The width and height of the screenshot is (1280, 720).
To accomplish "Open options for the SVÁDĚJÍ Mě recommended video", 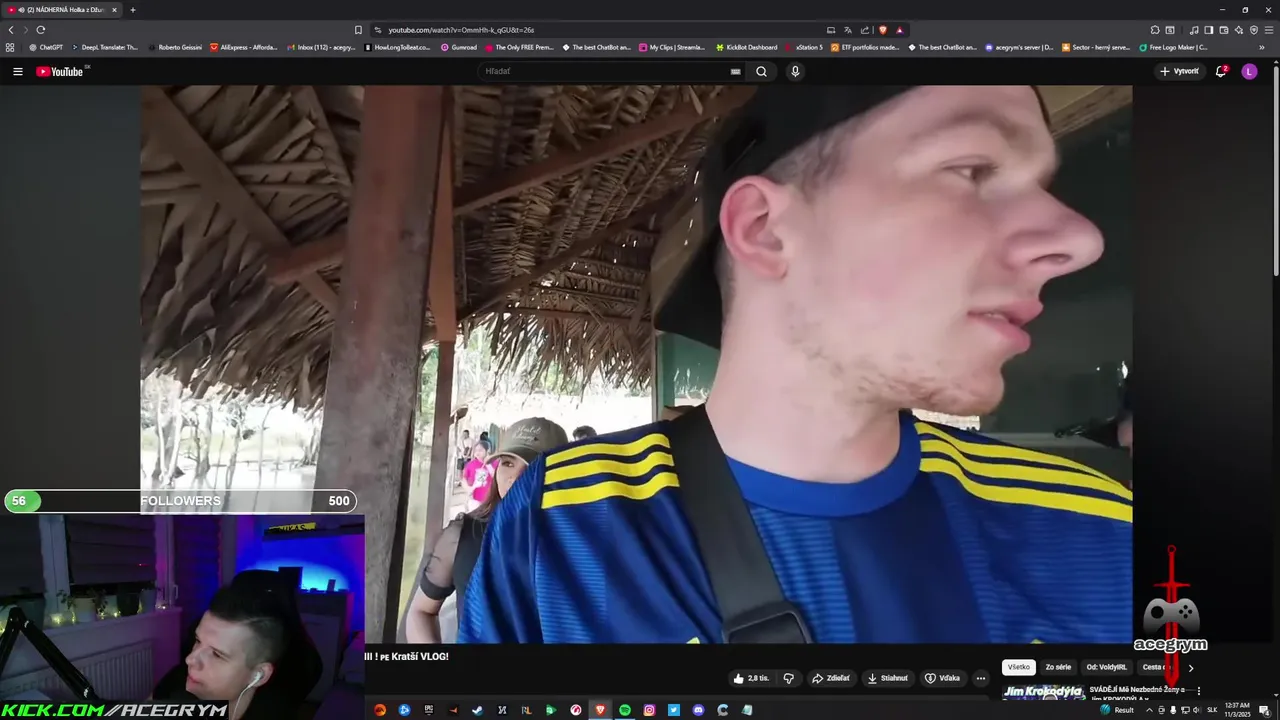I will [x=1198, y=690].
